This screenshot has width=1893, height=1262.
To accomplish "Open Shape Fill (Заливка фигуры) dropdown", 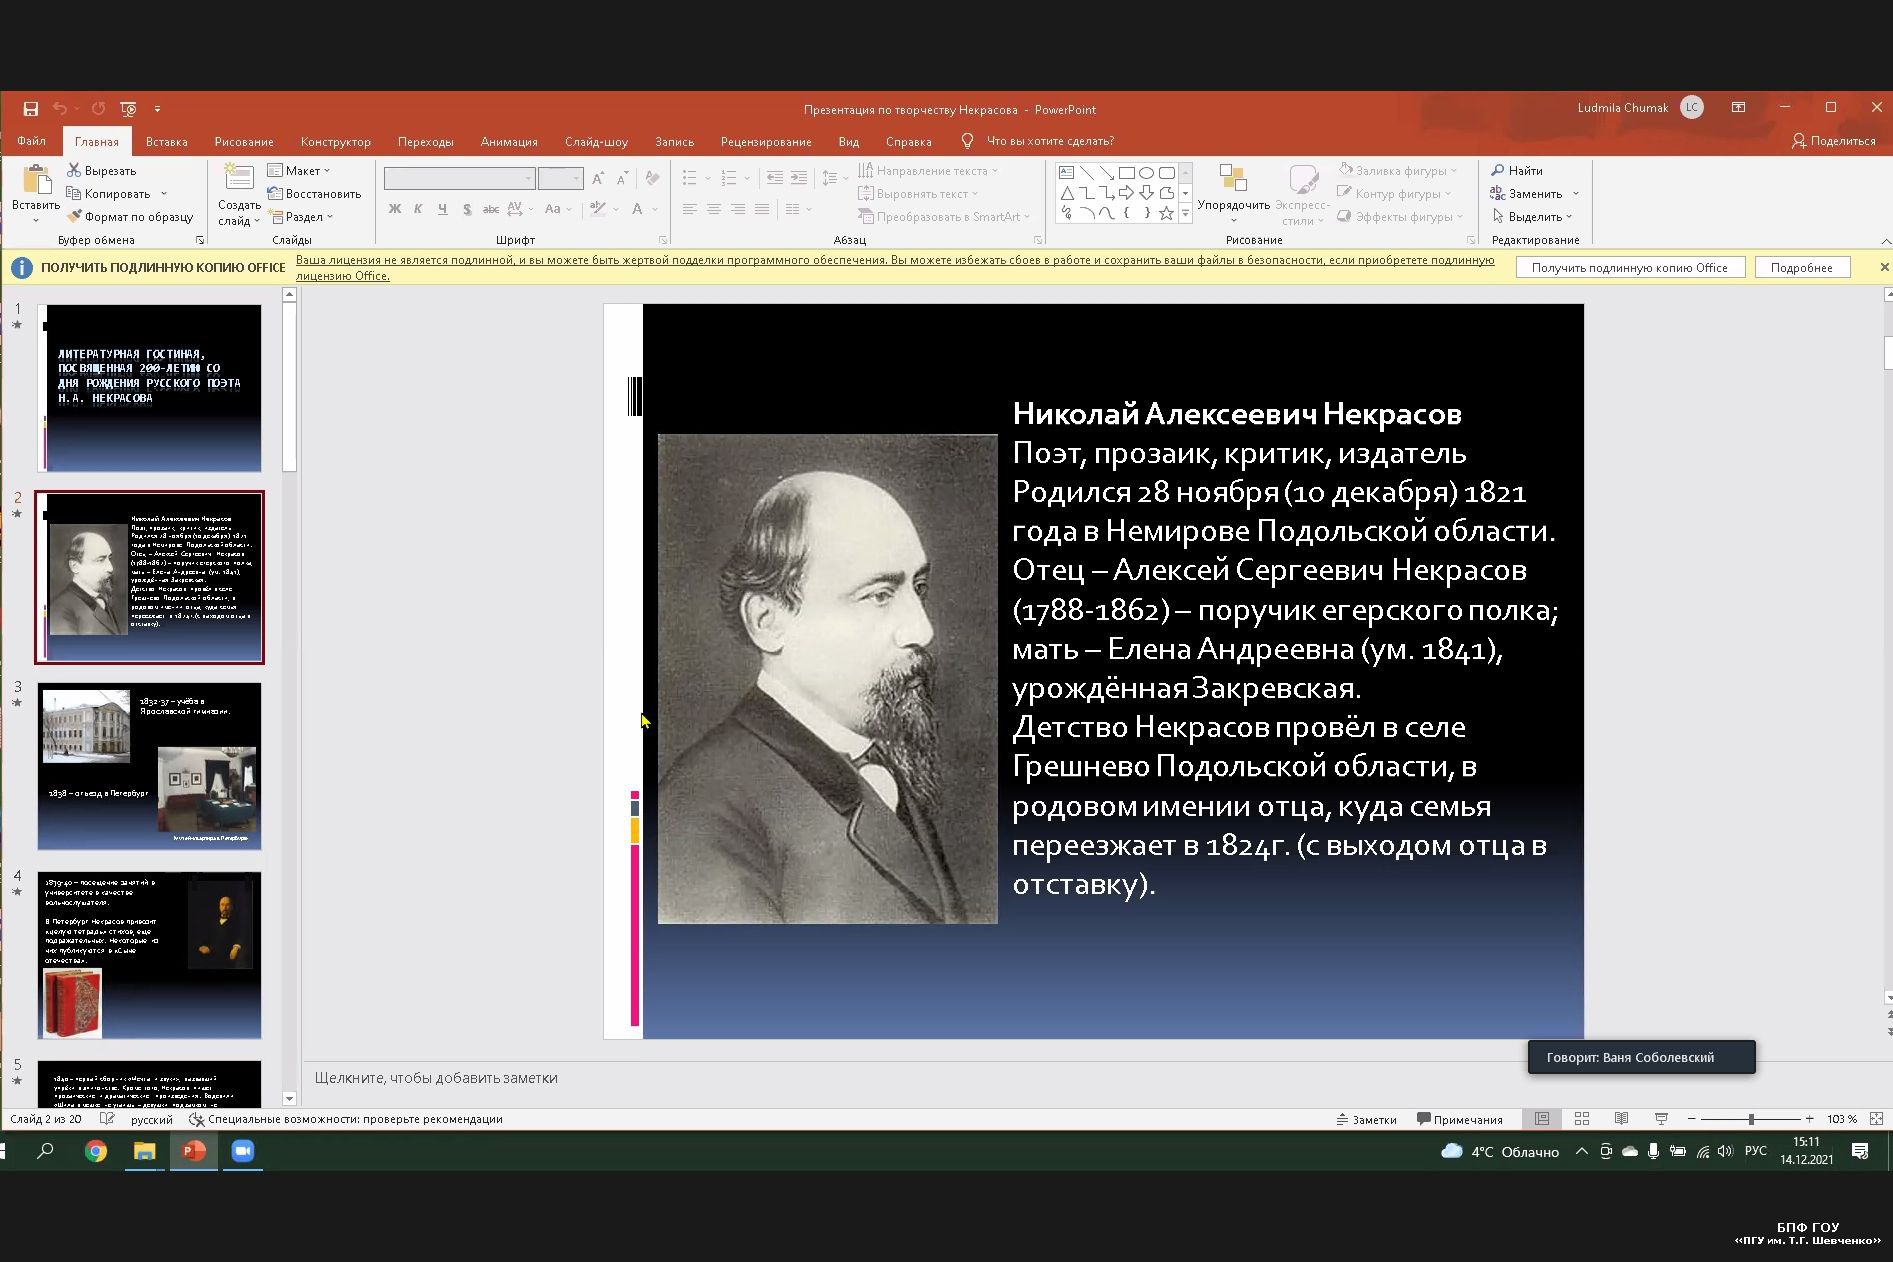I will tap(1398, 171).
